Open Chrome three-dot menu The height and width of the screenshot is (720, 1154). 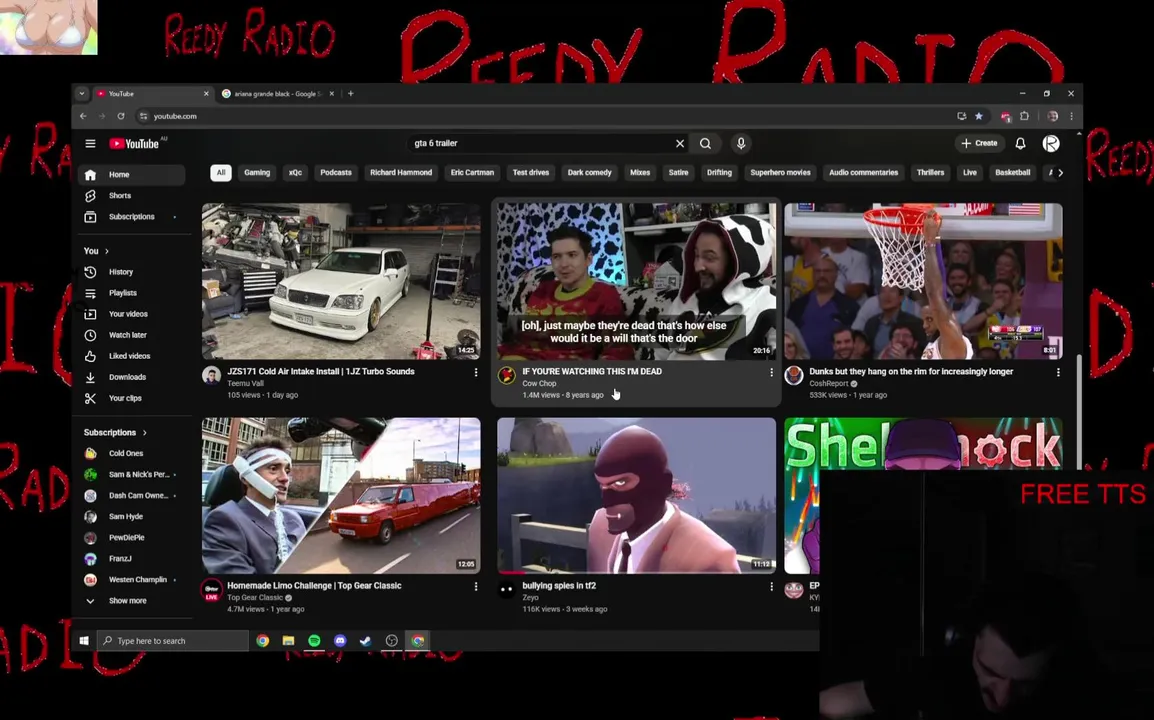coord(1071,116)
